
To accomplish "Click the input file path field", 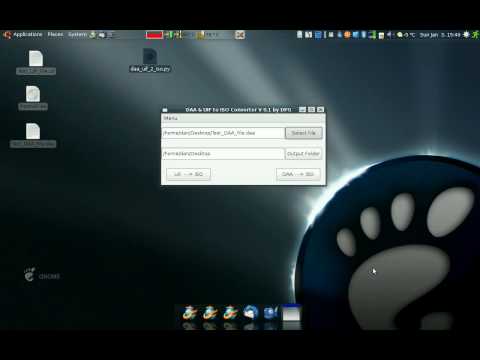I will tap(223, 133).
